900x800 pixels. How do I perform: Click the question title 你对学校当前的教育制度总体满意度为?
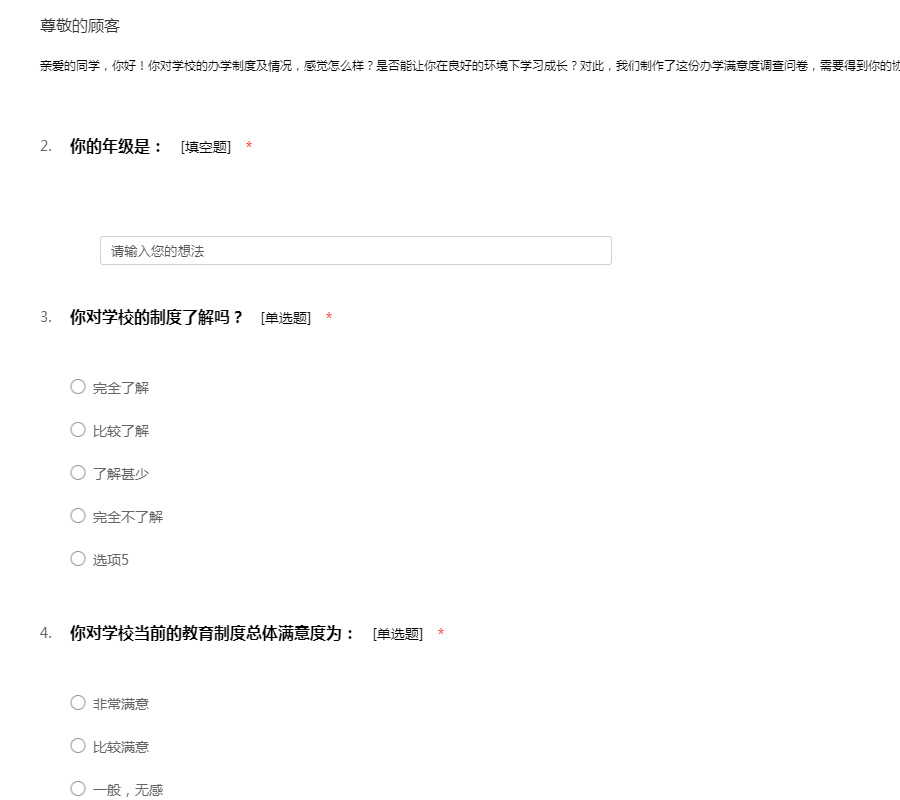tap(212, 634)
